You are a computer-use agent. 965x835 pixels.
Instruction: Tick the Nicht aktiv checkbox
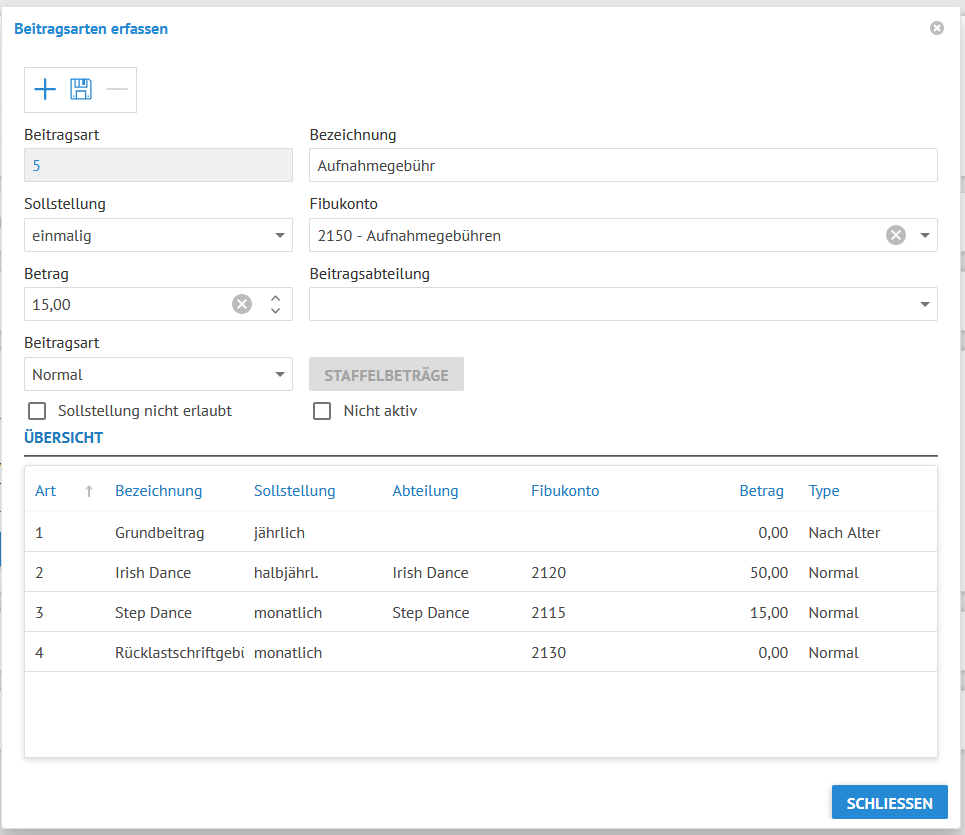[x=322, y=411]
